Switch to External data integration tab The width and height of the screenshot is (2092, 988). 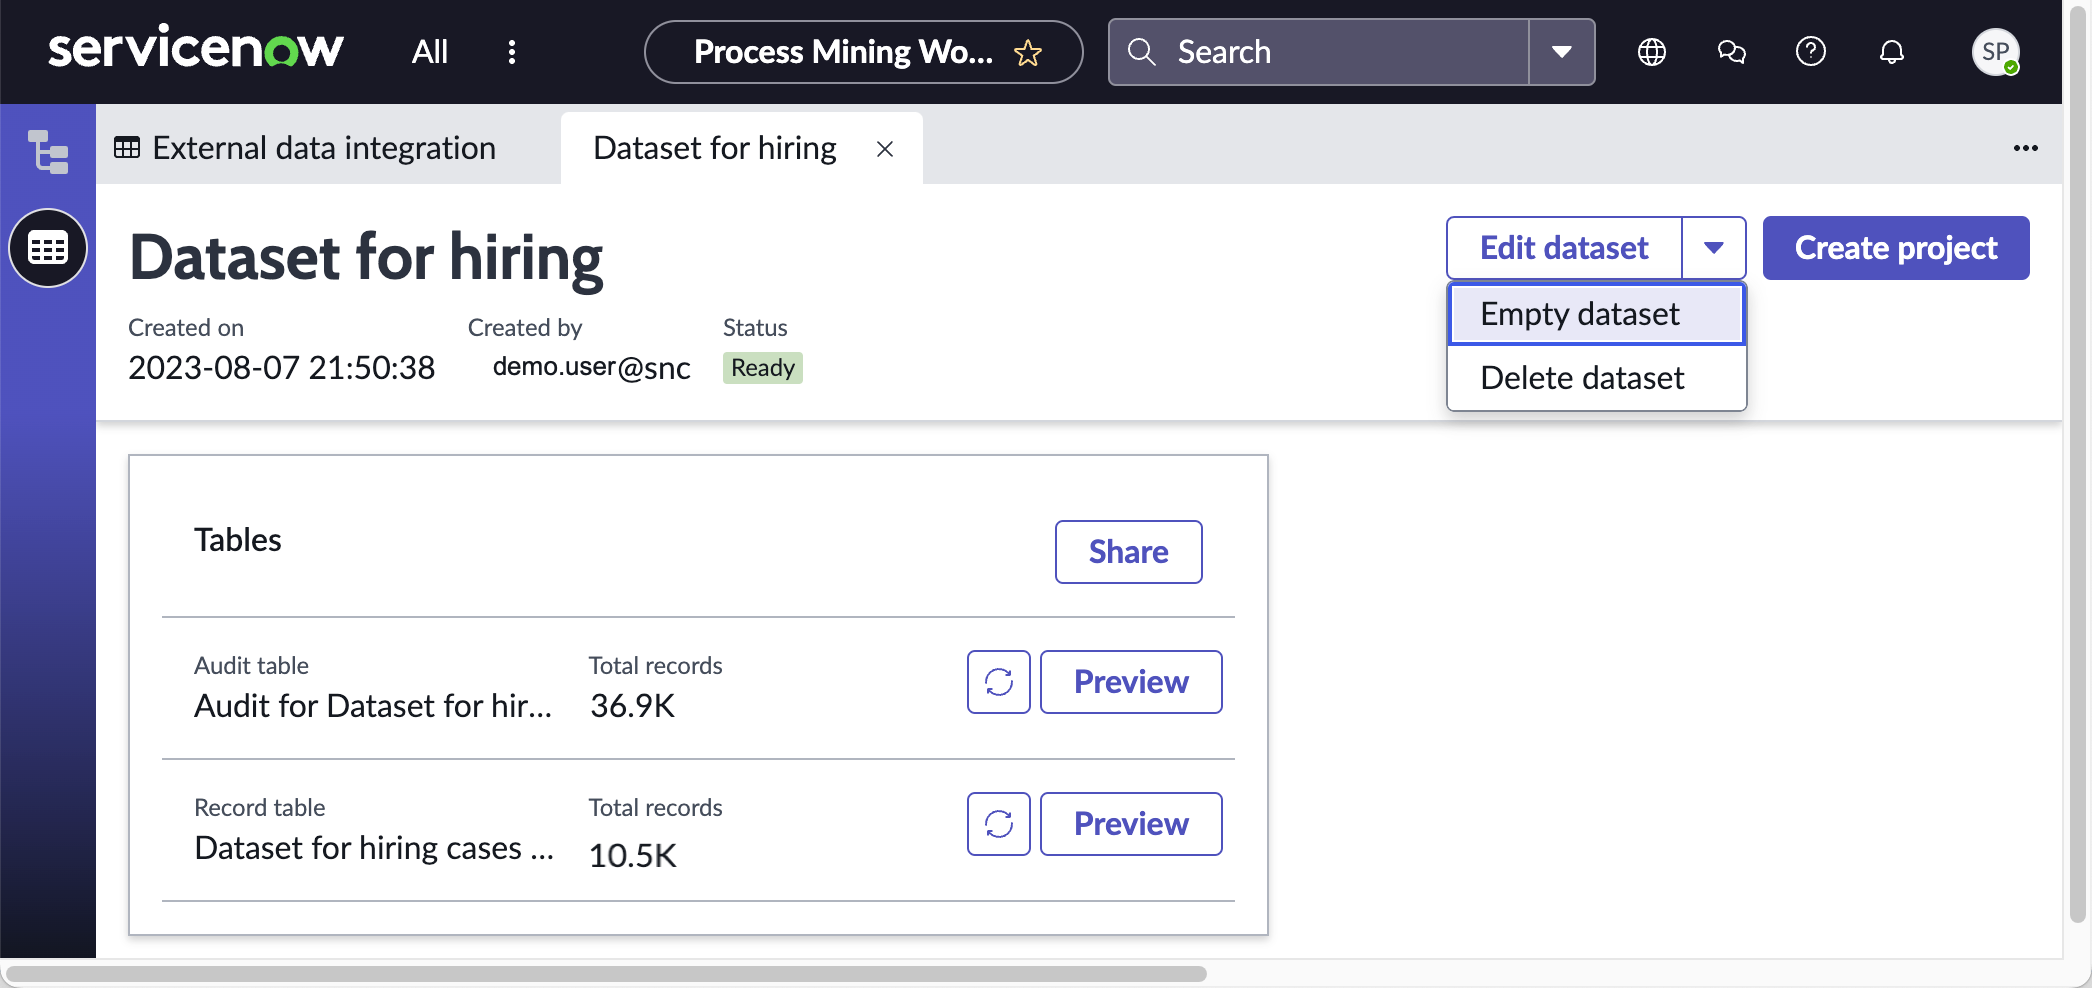[305, 148]
